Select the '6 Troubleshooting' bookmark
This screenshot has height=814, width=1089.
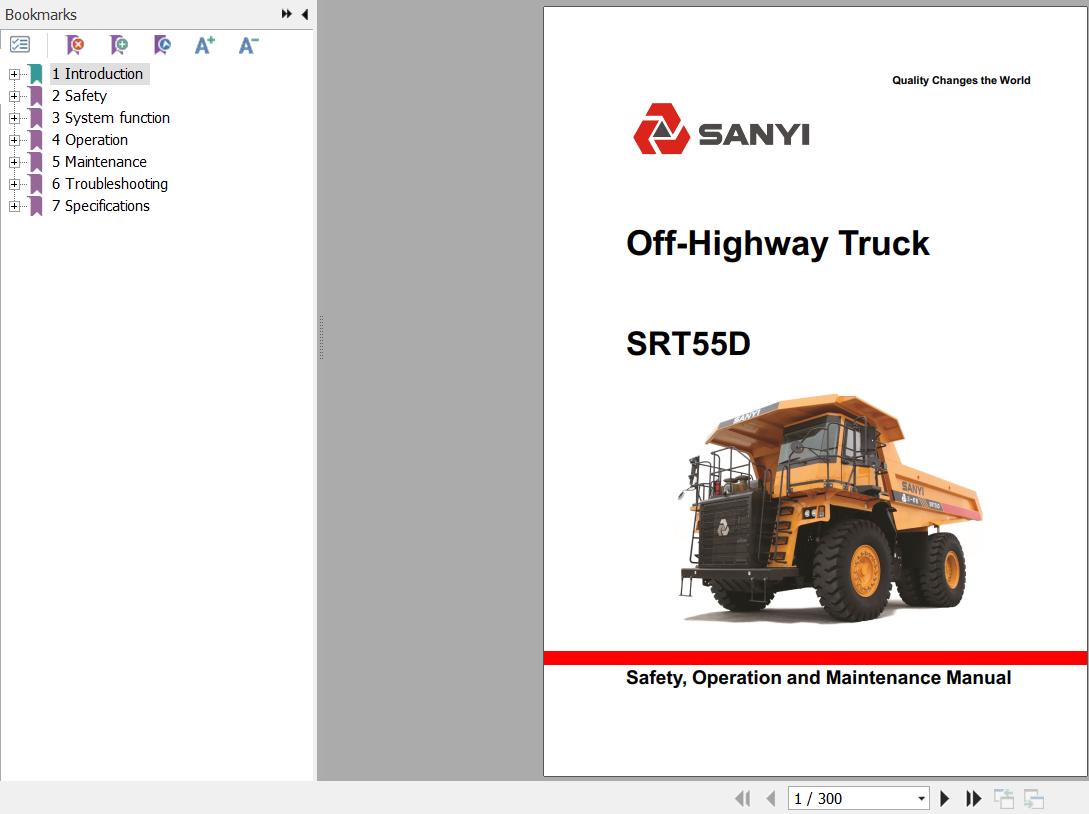click(x=110, y=184)
